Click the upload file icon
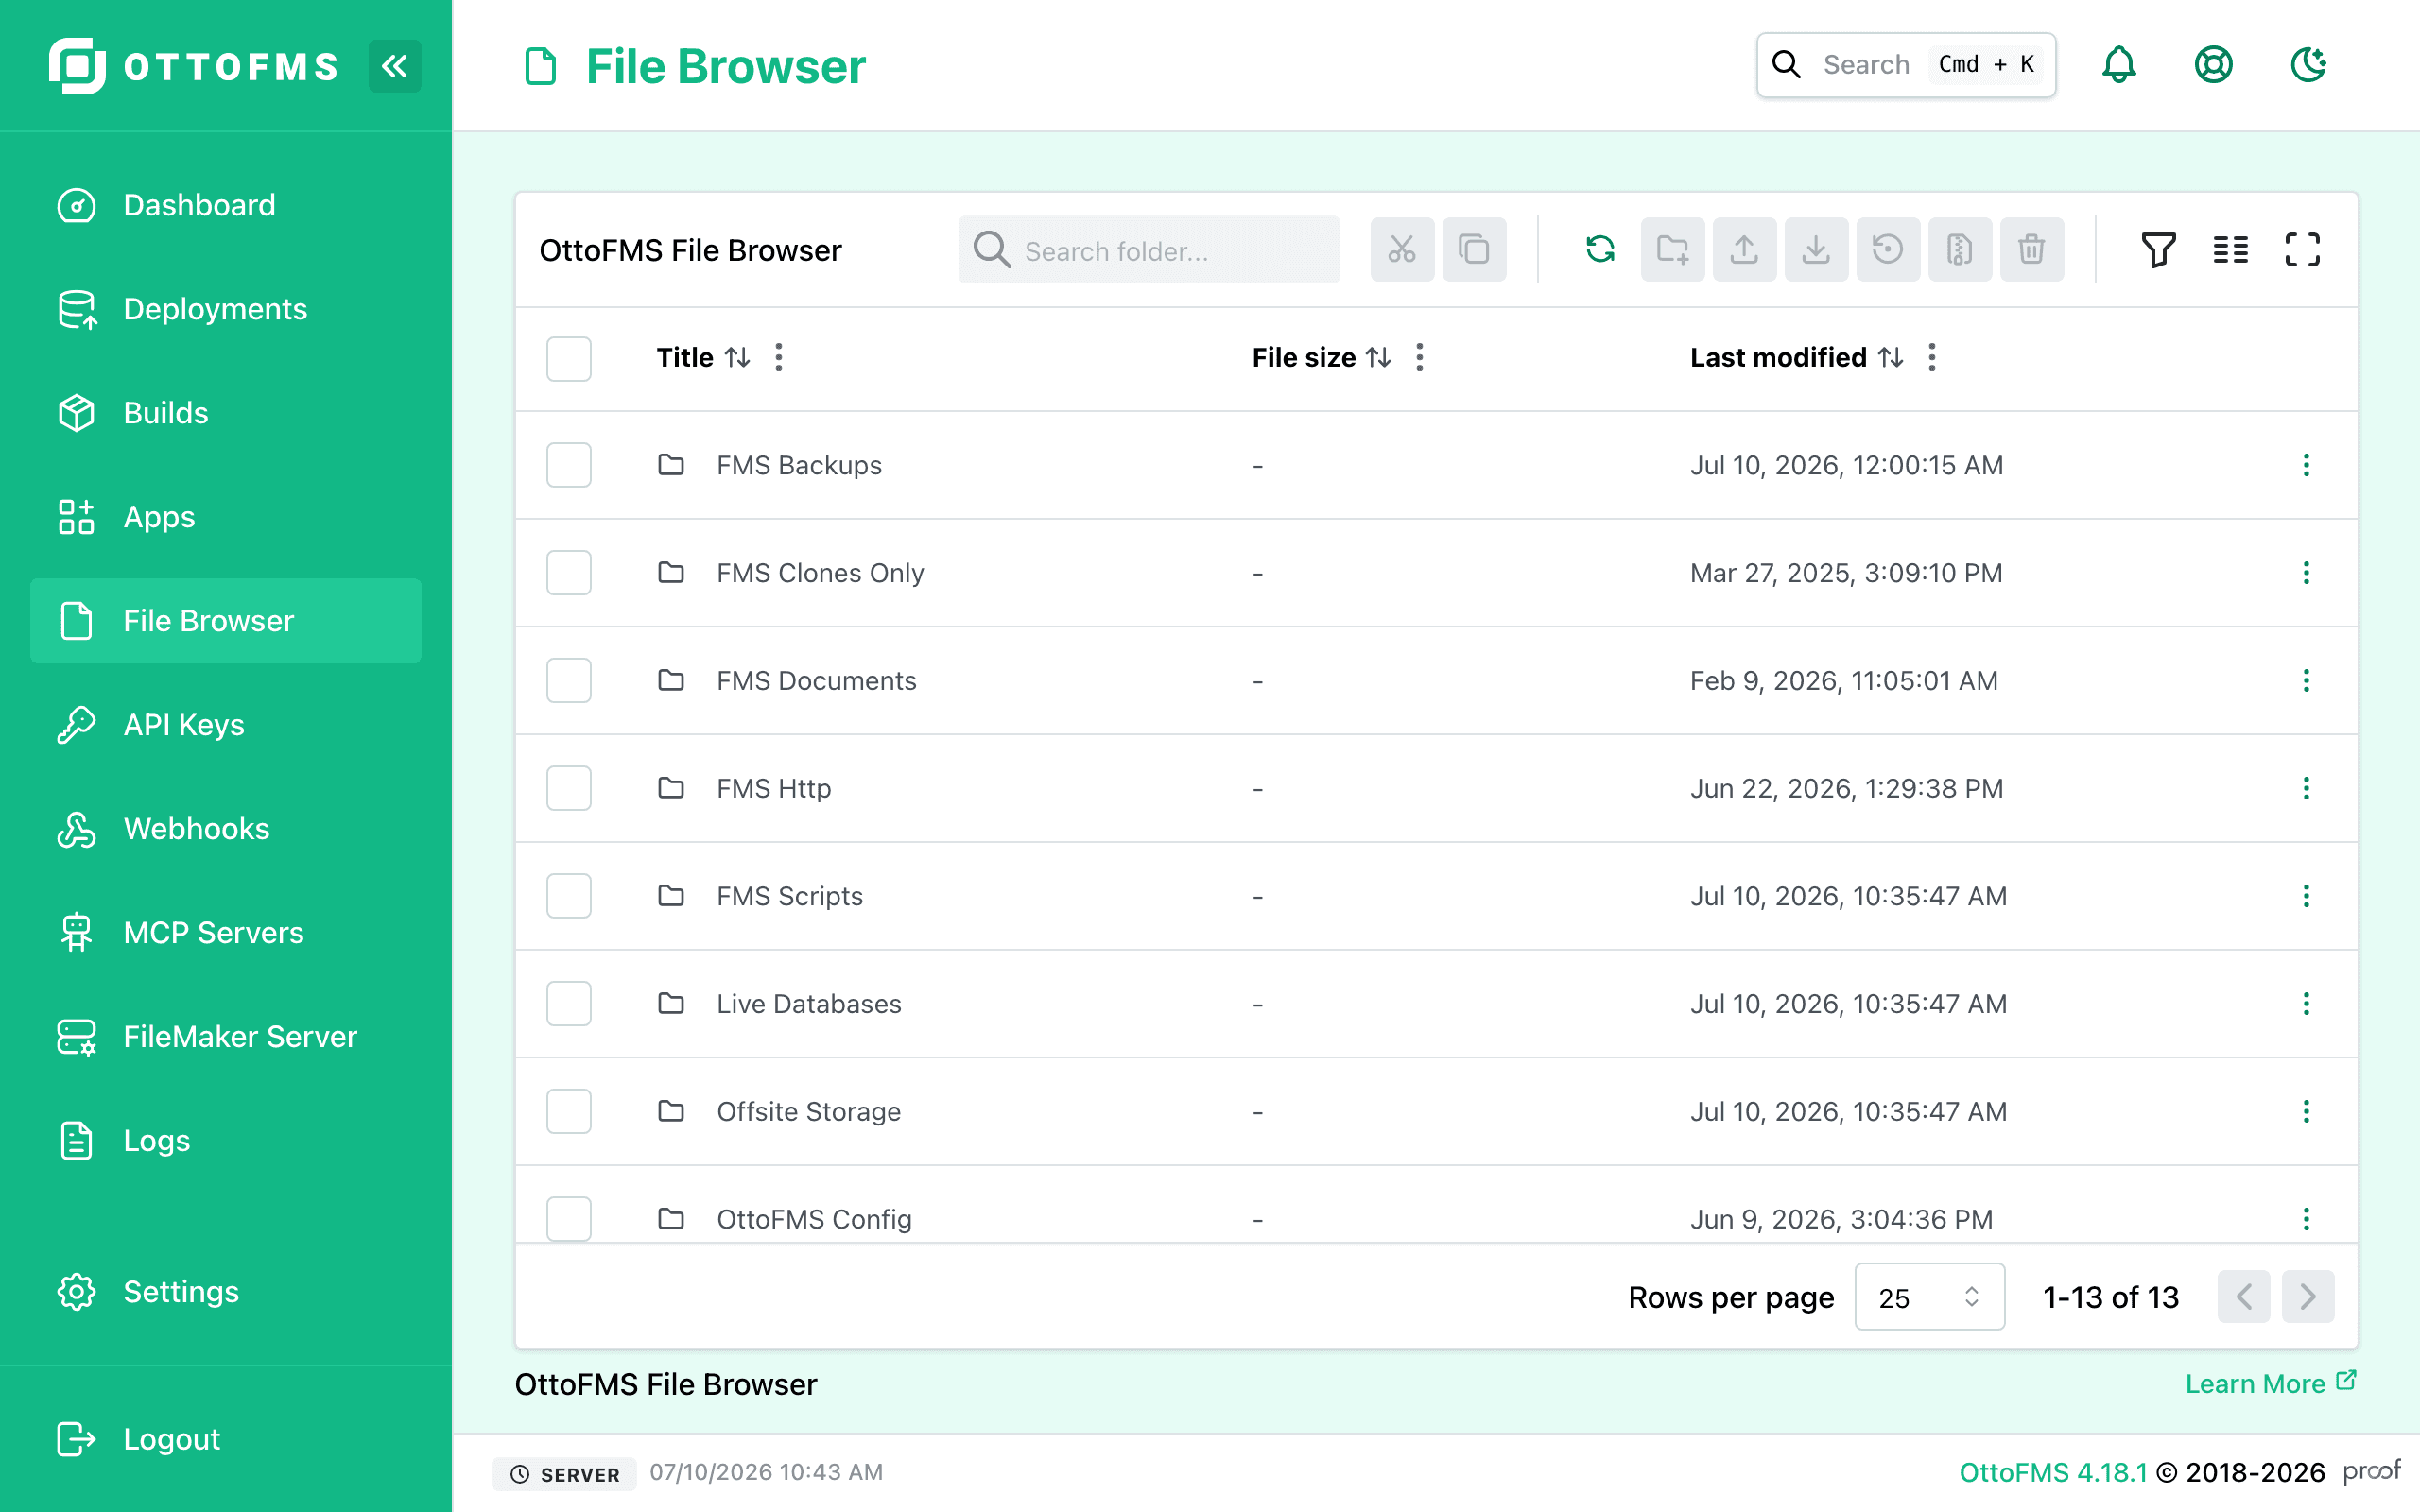Image resolution: width=2420 pixels, height=1512 pixels. 1744,249
